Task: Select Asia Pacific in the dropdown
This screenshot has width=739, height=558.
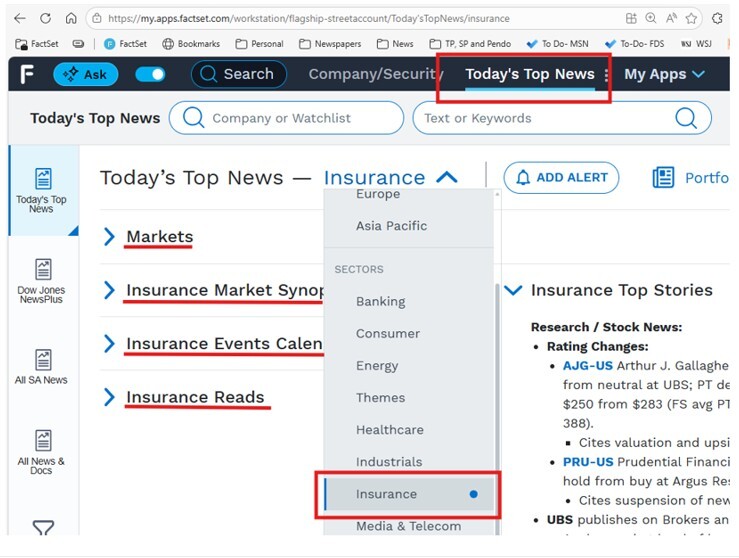Action: click(x=391, y=226)
